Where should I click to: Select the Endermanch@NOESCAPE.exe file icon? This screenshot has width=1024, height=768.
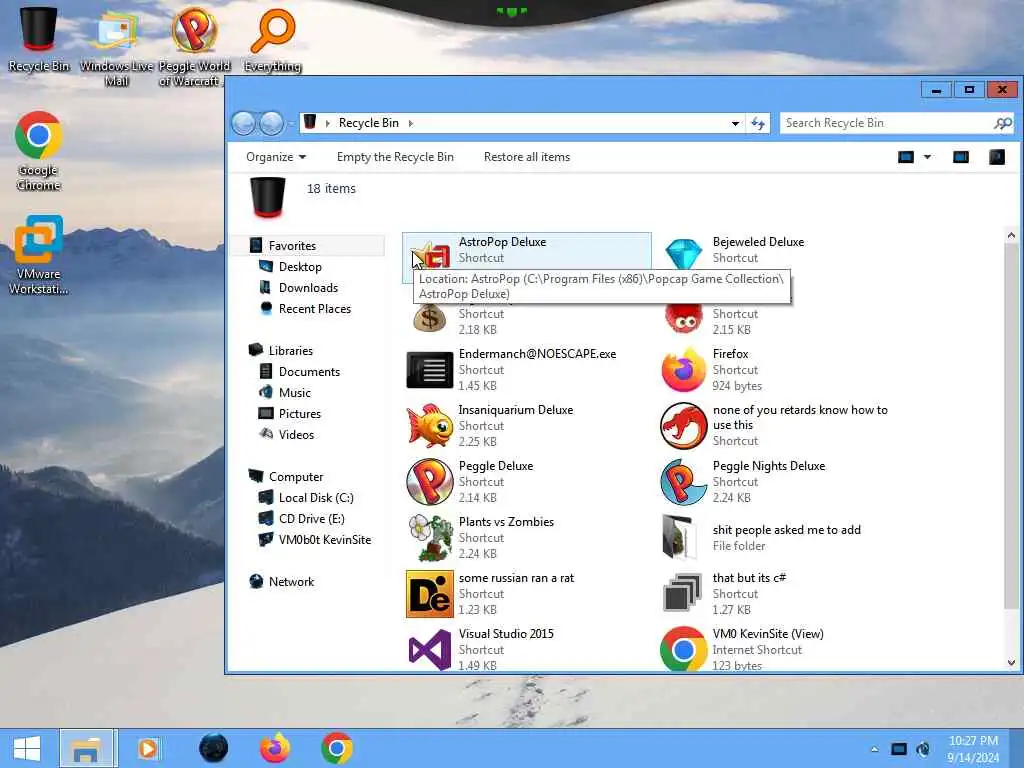[x=429, y=370]
